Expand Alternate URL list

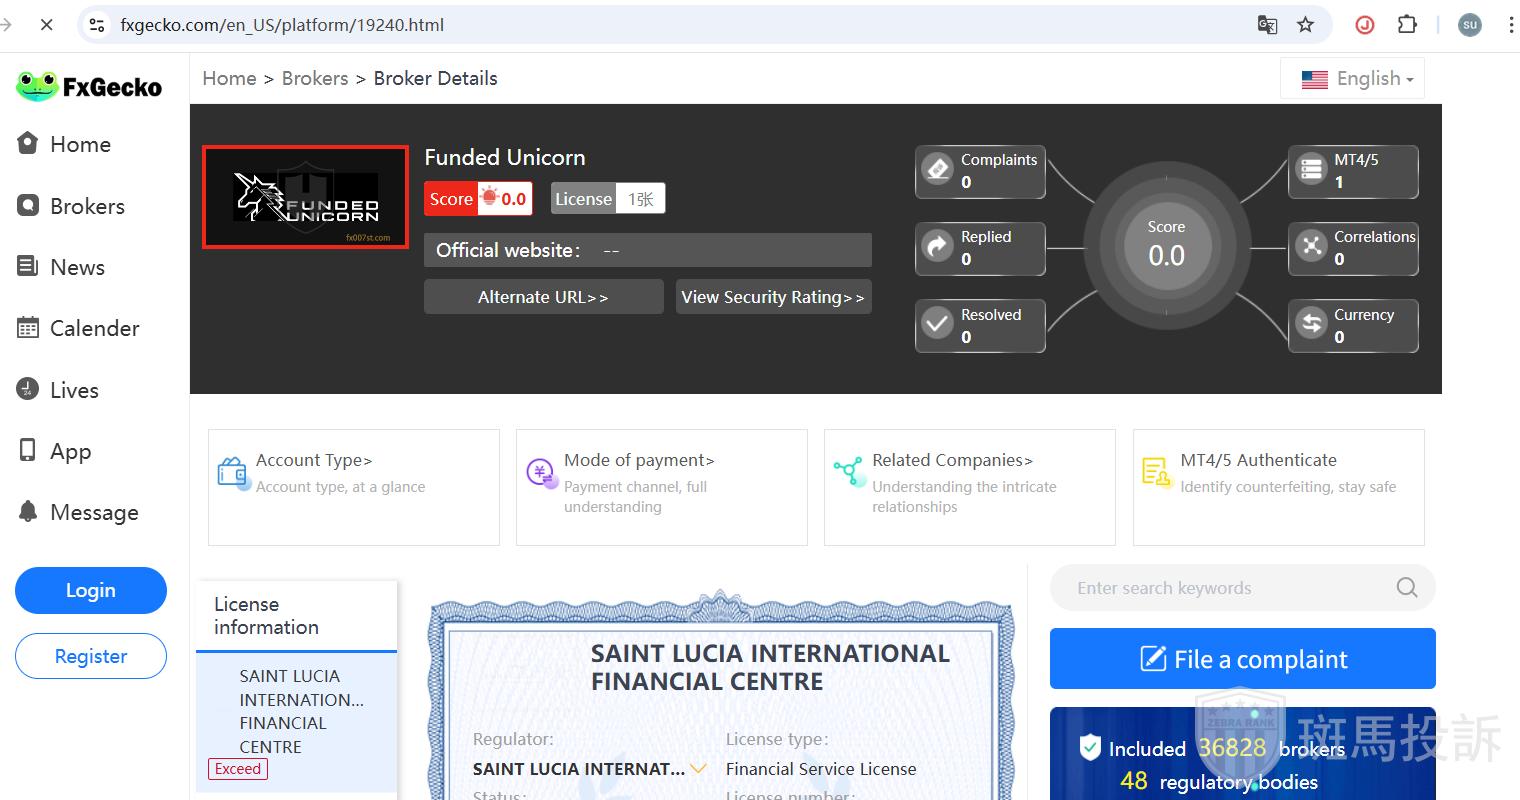(x=543, y=297)
